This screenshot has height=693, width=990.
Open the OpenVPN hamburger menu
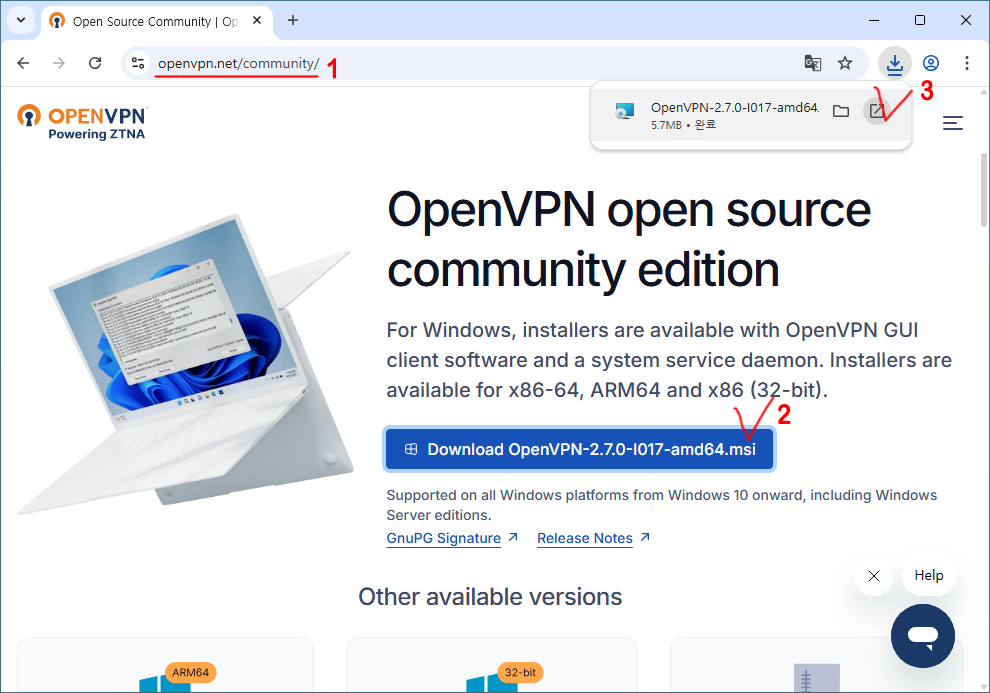point(953,123)
